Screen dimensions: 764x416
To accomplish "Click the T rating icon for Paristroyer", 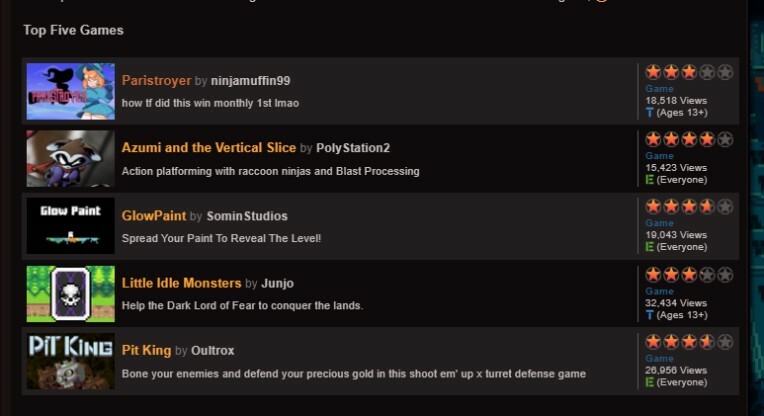I will point(649,113).
